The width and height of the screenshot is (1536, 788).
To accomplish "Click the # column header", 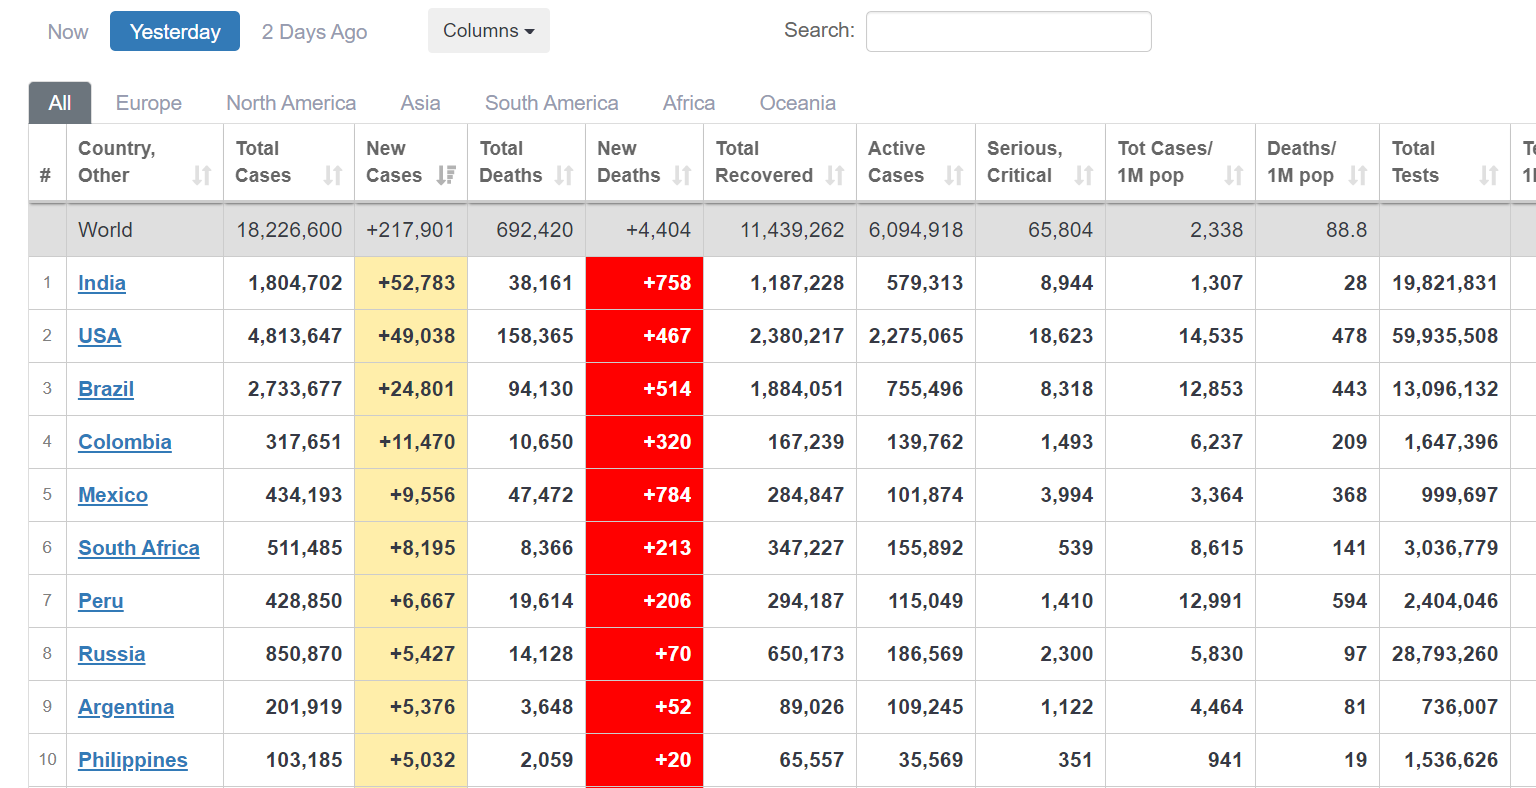I will [47, 163].
